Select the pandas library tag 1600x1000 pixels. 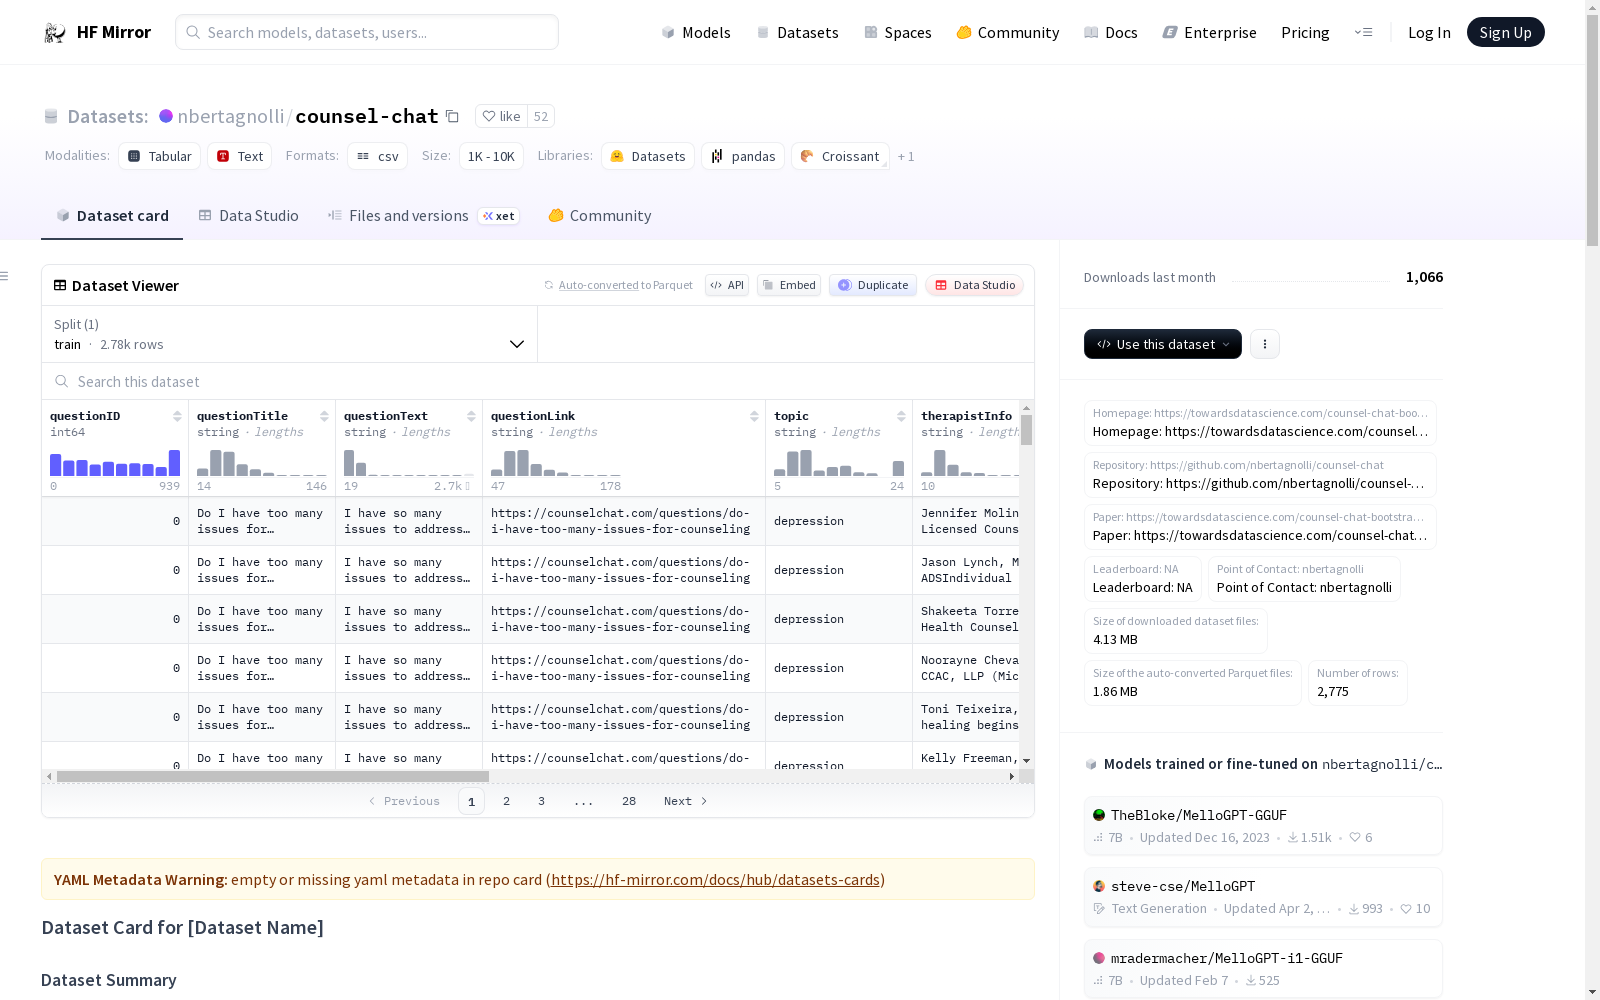point(743,156)
